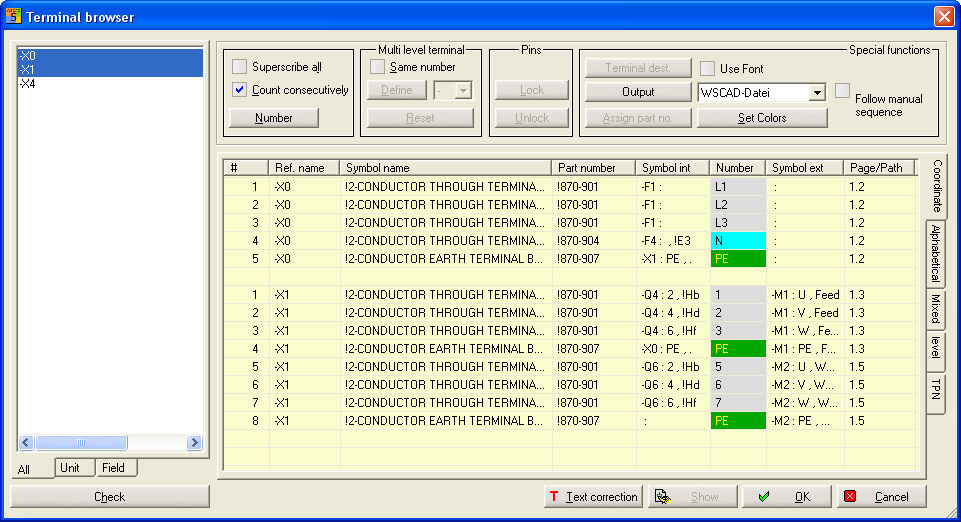Click the Set Colors button

tap(762, 118)
